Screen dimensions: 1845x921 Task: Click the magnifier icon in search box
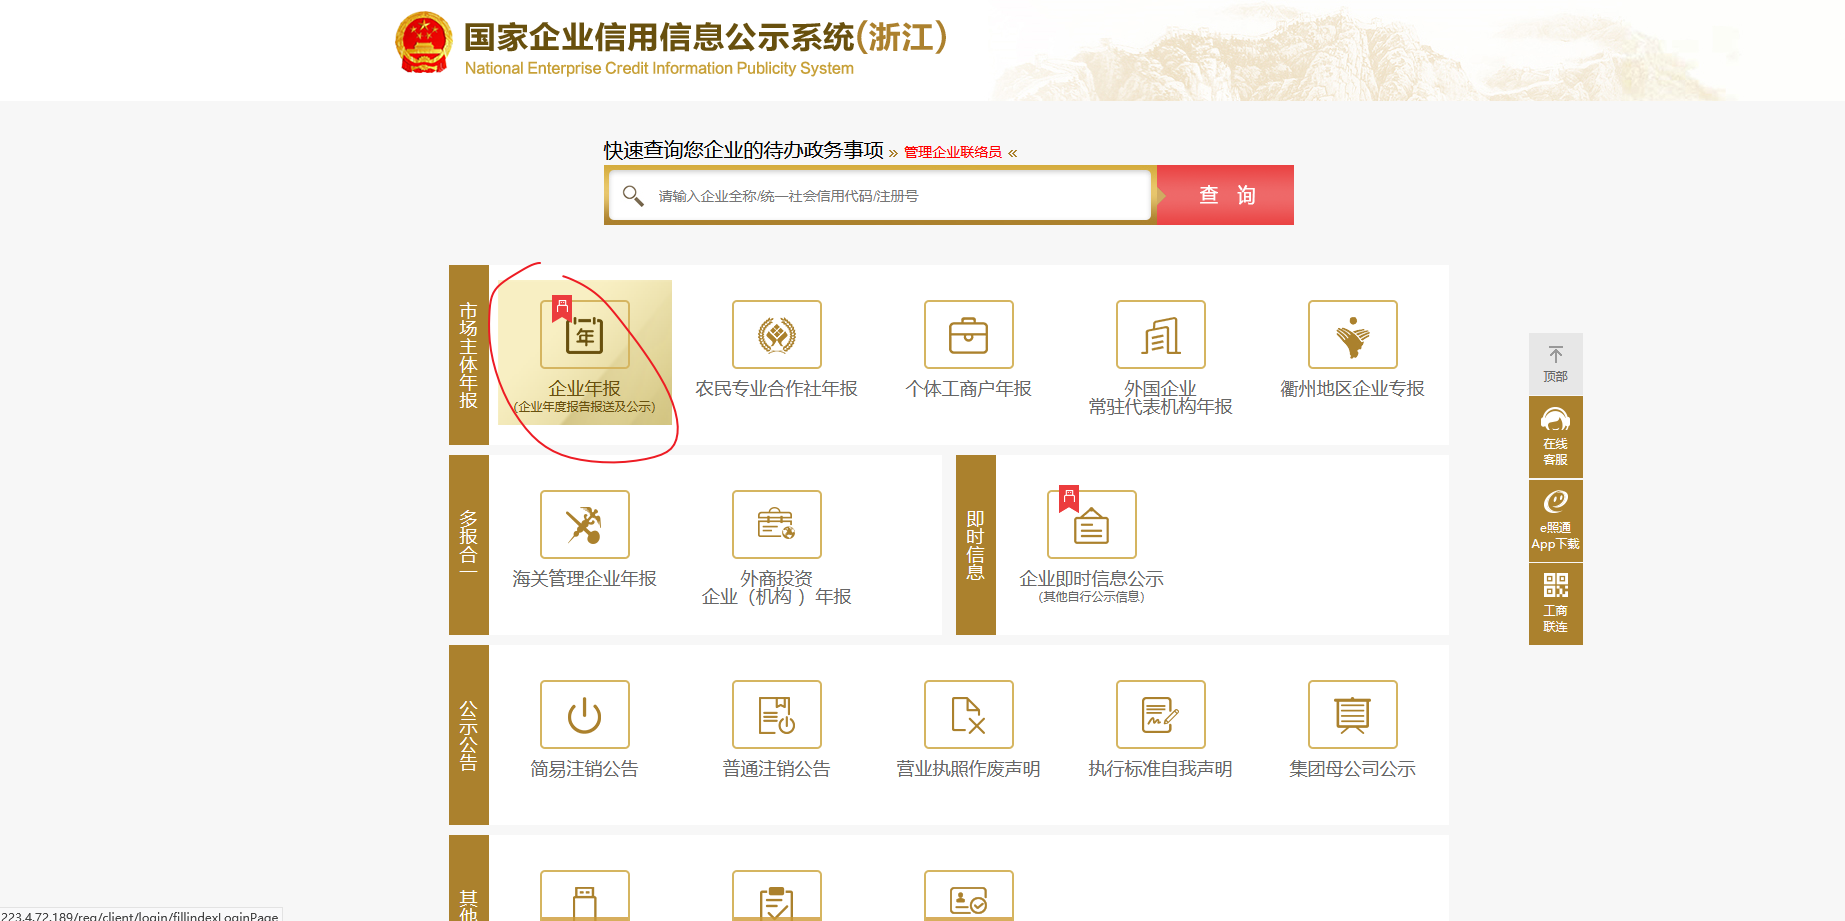(x=633, y=195)
